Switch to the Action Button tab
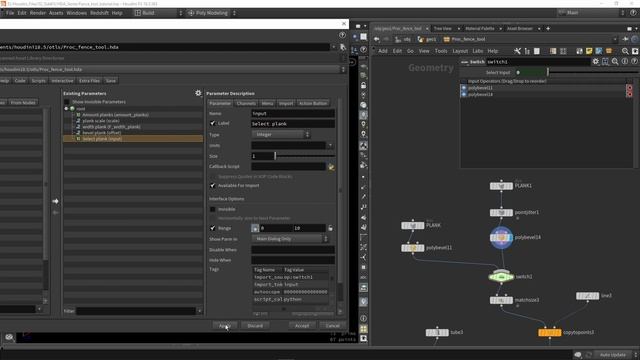Viewport: 640px width, 360px height. 313,103
